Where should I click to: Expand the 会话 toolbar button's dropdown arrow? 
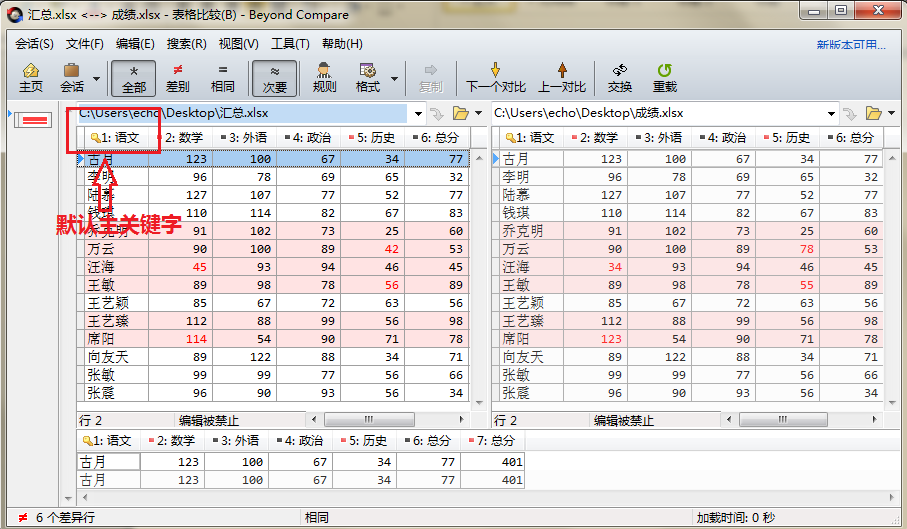point(97,78)
